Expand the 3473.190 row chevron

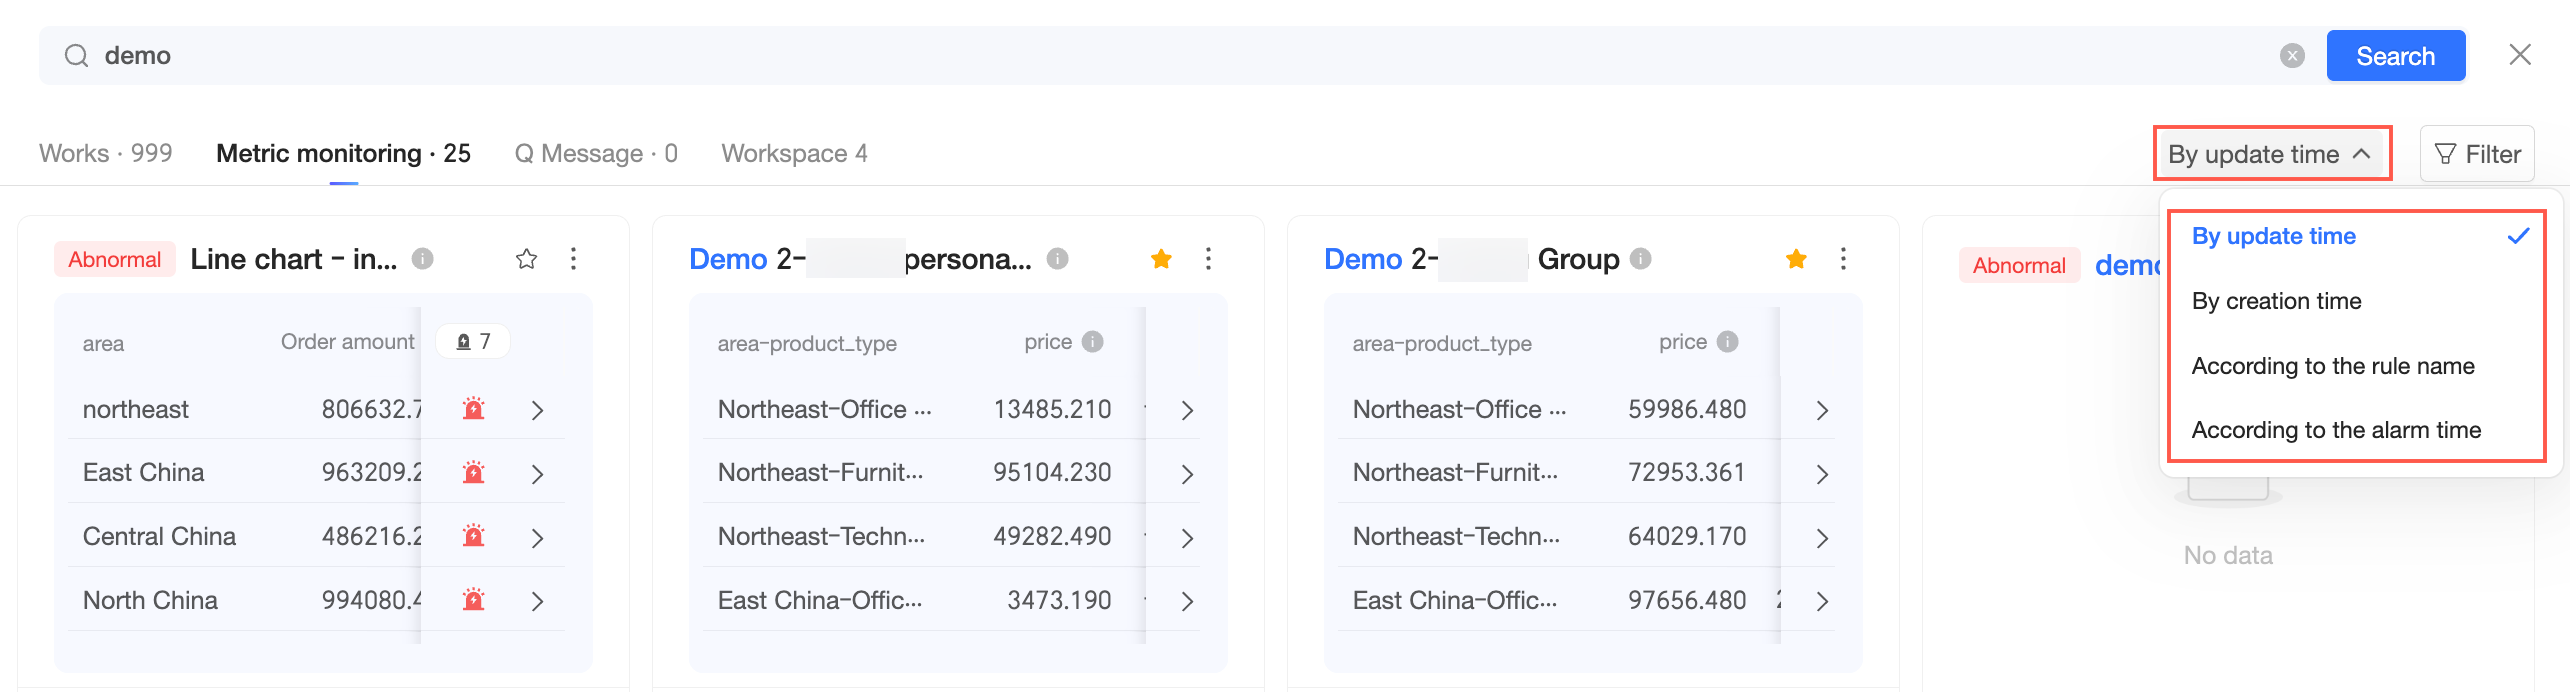tap(1188, 601)
